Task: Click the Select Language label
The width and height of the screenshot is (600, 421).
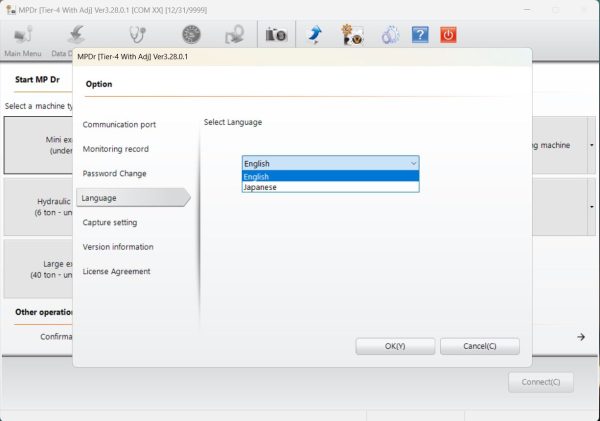Action: [233, 122]
